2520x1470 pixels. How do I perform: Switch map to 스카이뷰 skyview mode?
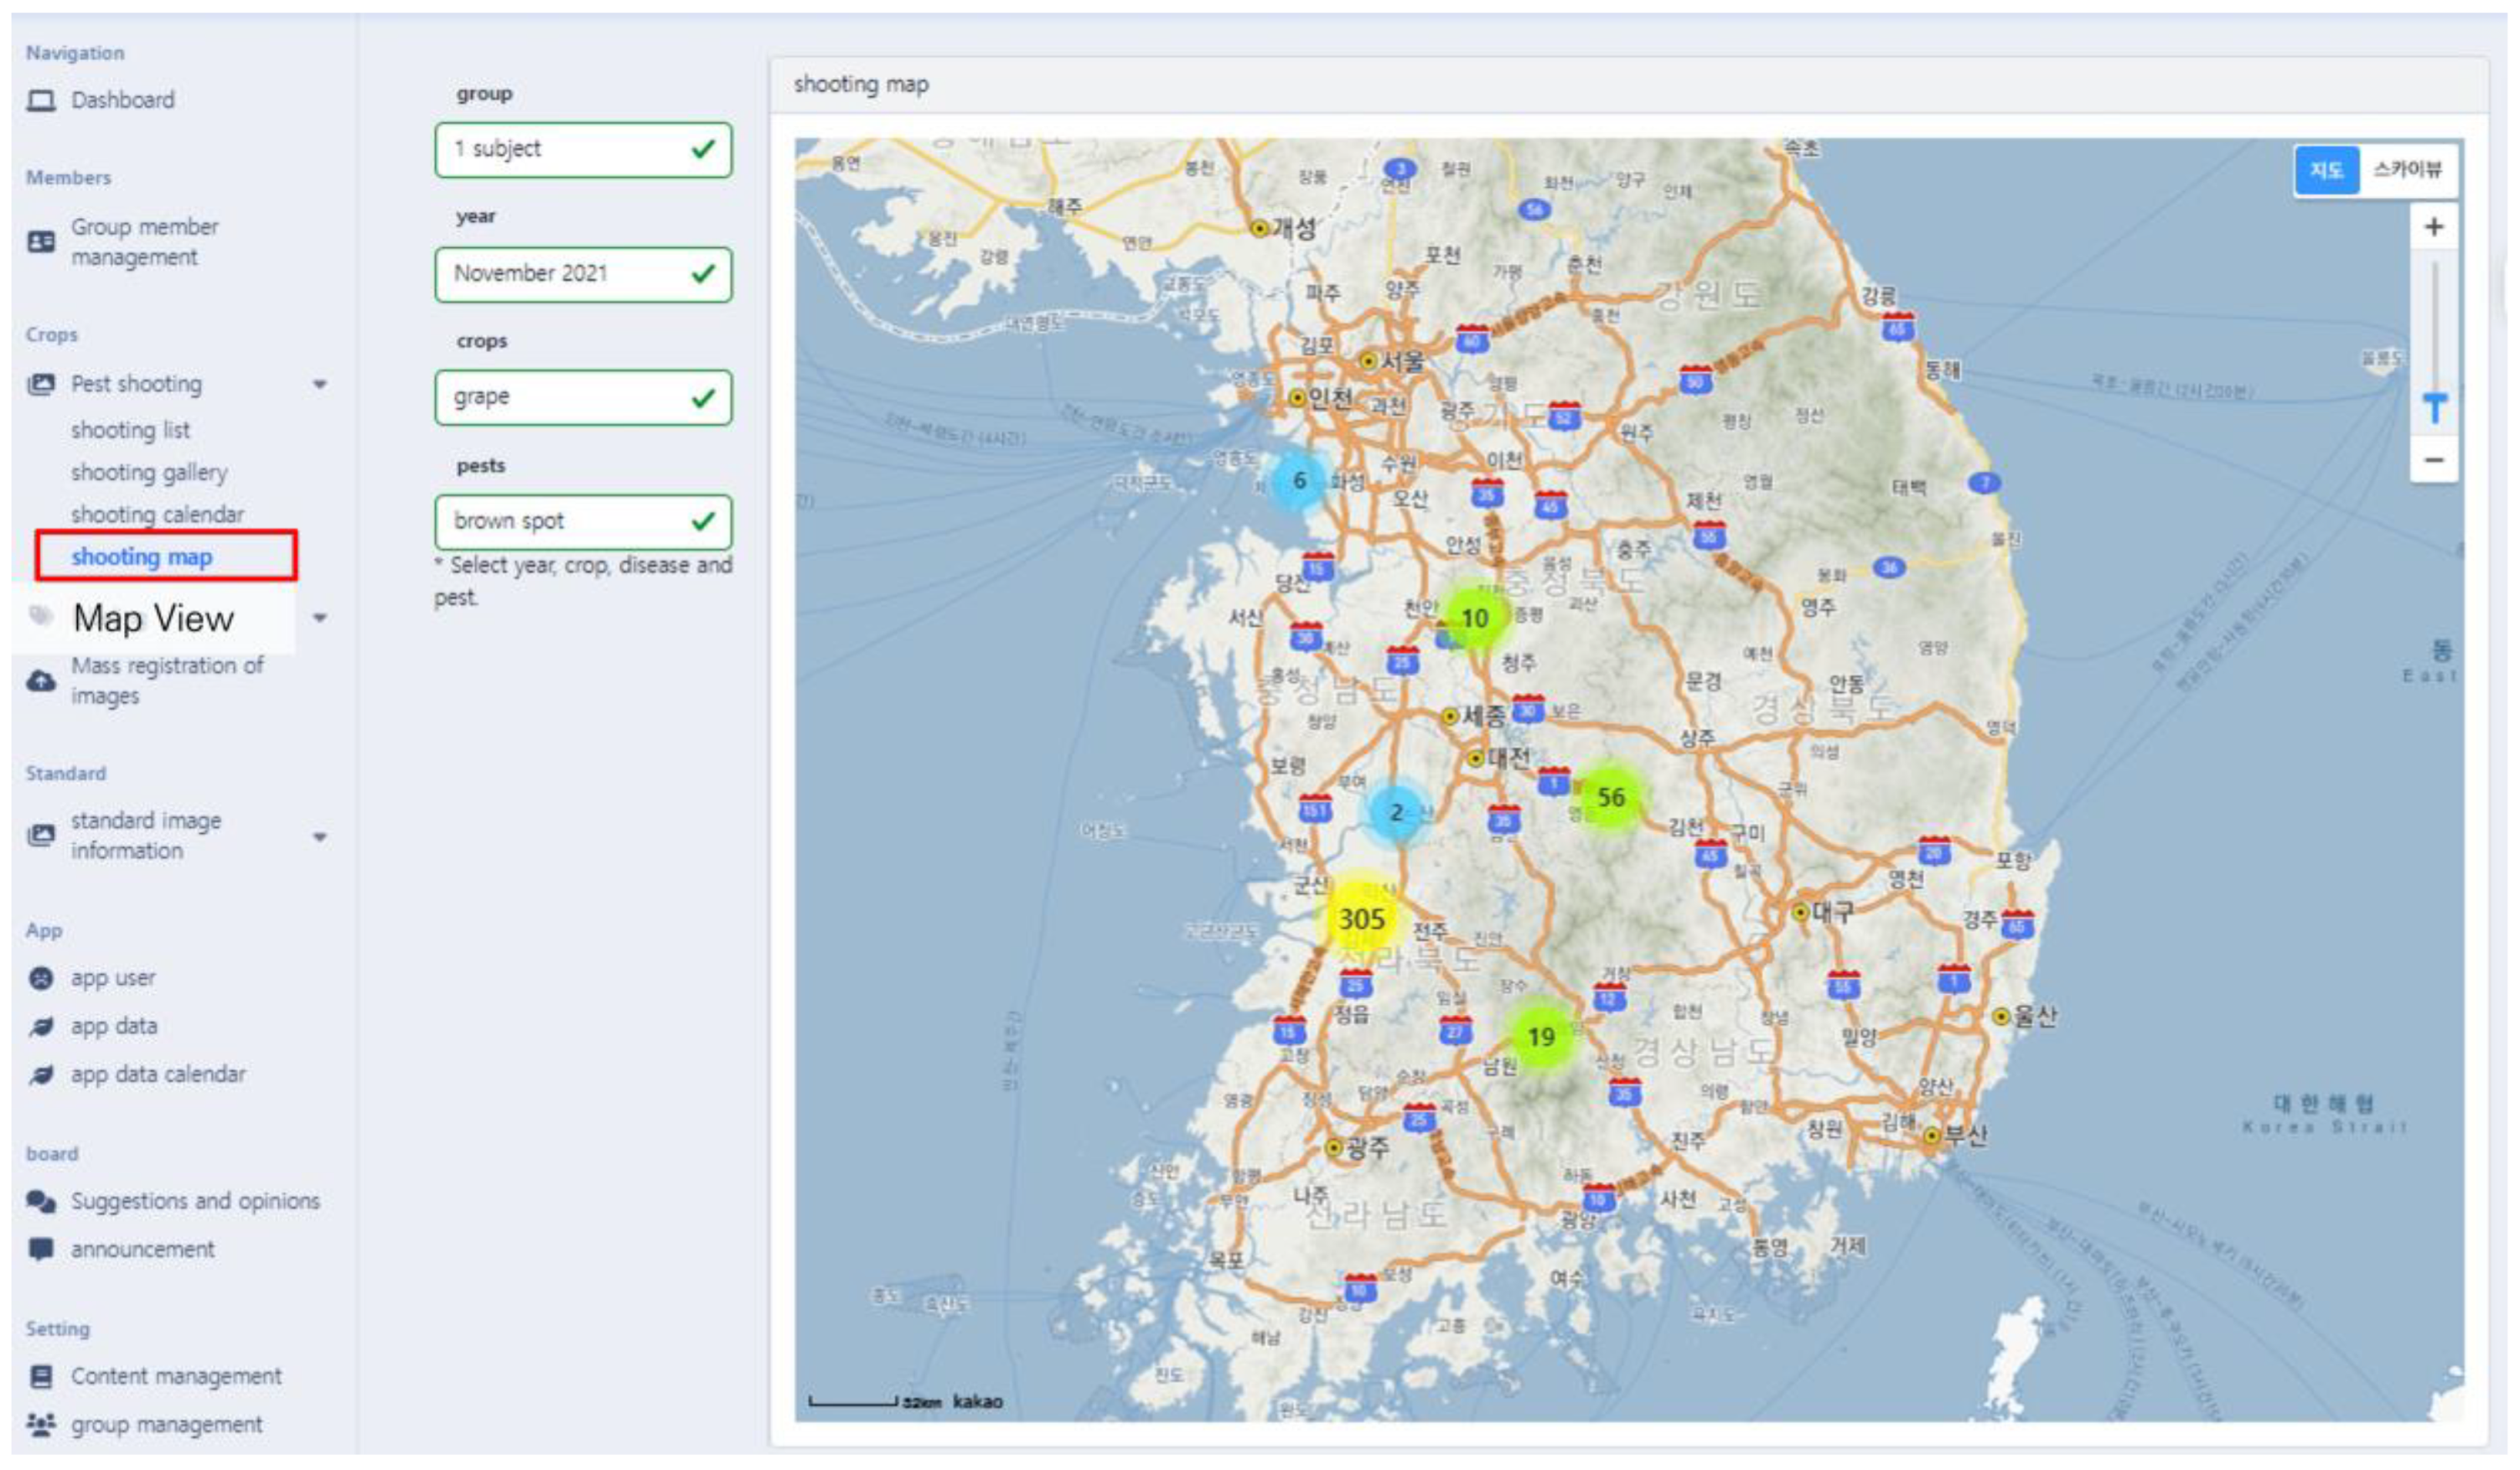(2406, 170)
